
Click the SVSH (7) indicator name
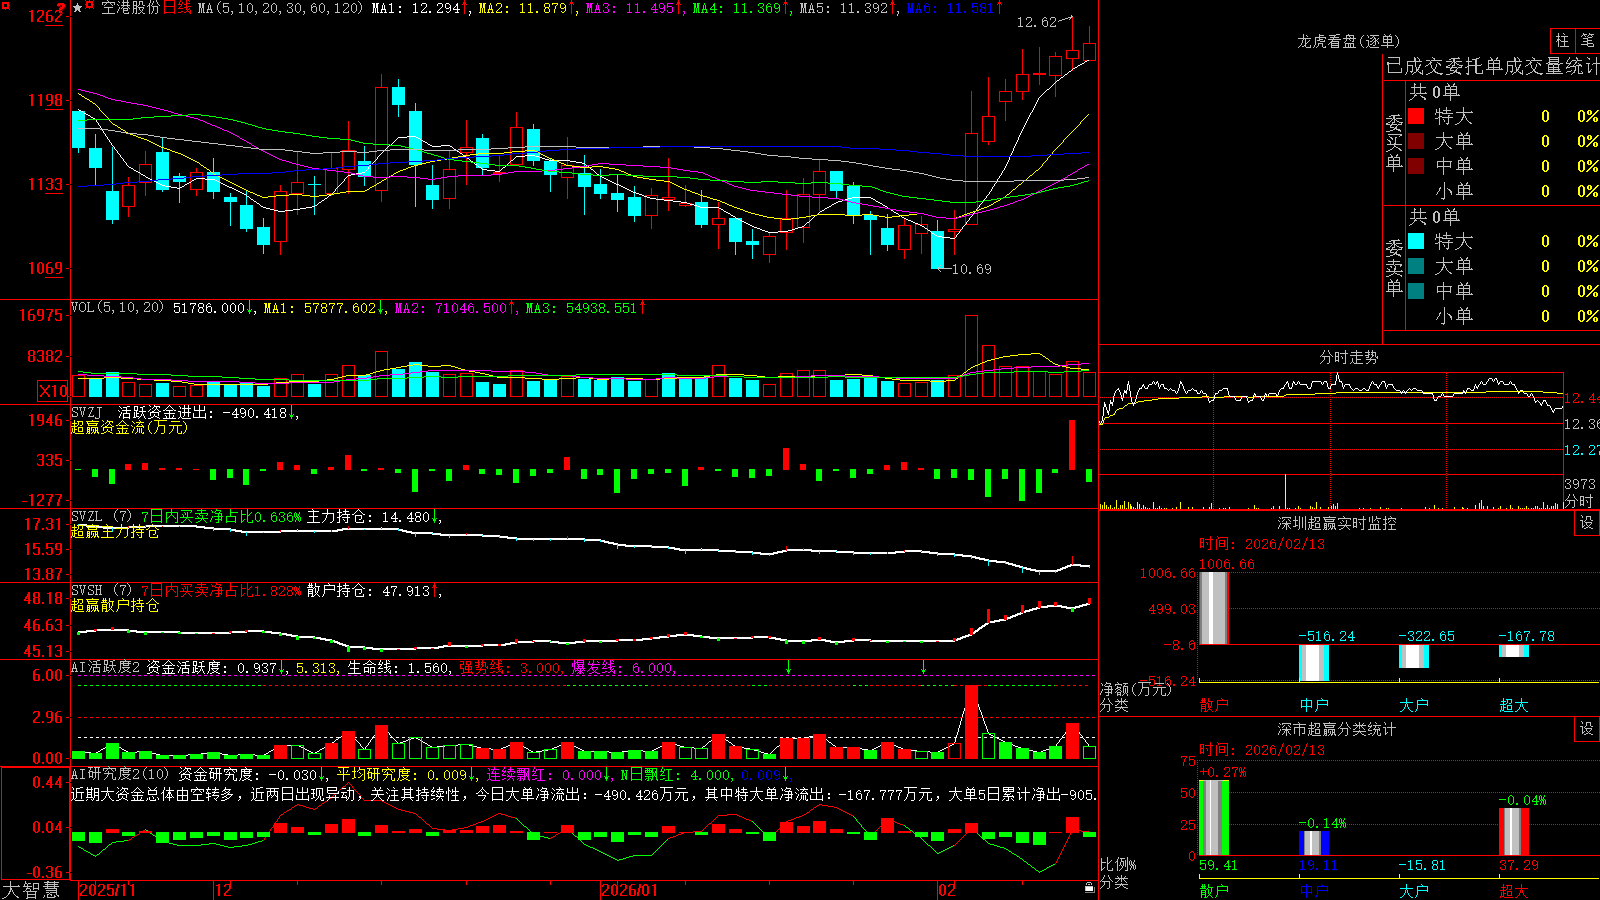tap(101, 591)
